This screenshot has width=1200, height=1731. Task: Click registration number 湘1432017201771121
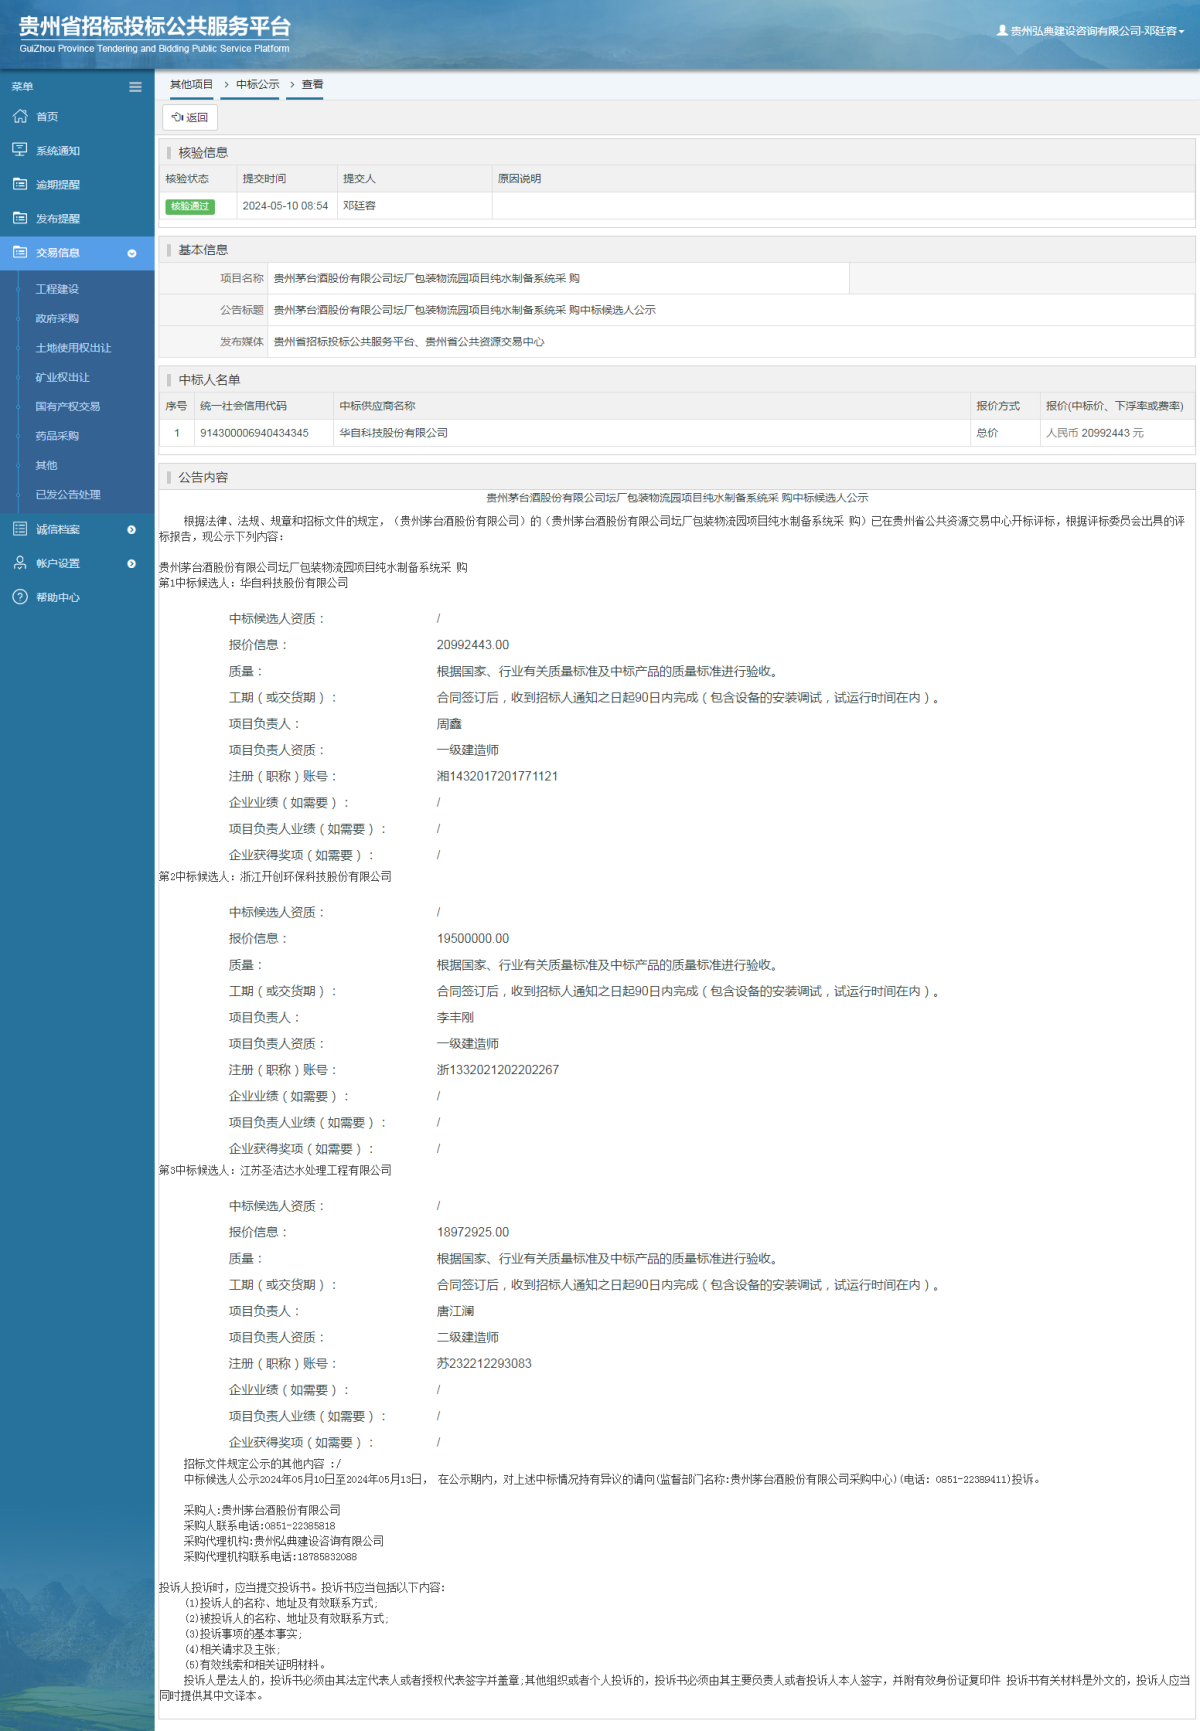(x=497, y=777)
